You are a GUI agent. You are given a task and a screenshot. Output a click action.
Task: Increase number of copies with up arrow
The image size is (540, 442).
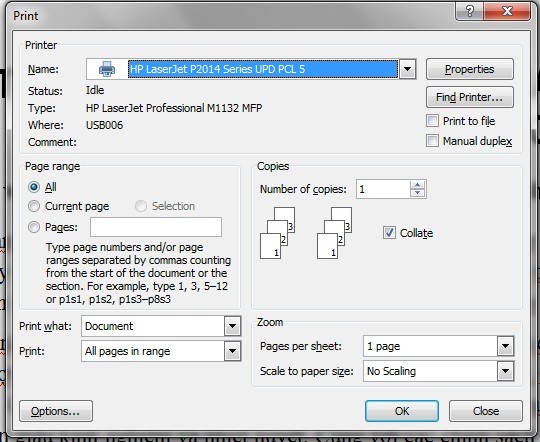click(417, 184)
